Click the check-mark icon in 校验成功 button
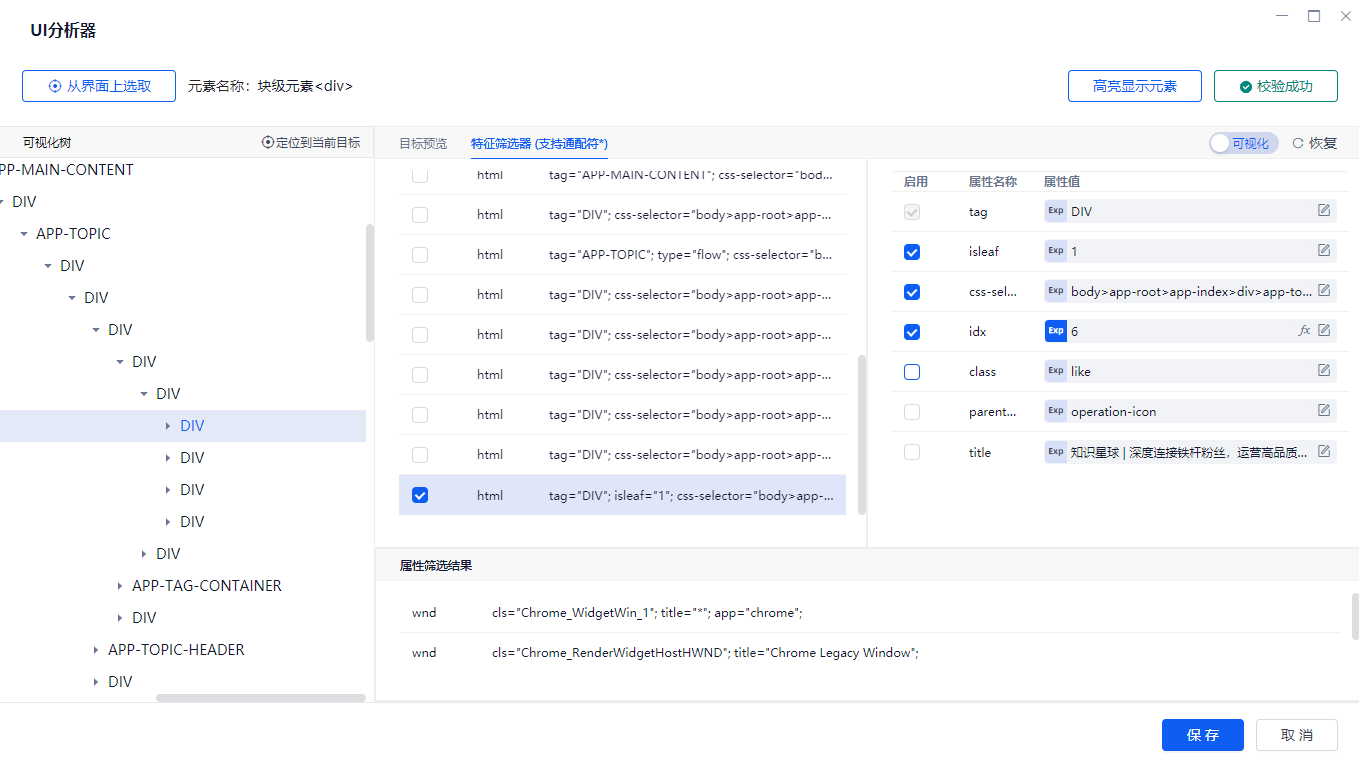The height and width of the screenshot is (764, 1359). pyautogui.click(x=1245, y=86)
